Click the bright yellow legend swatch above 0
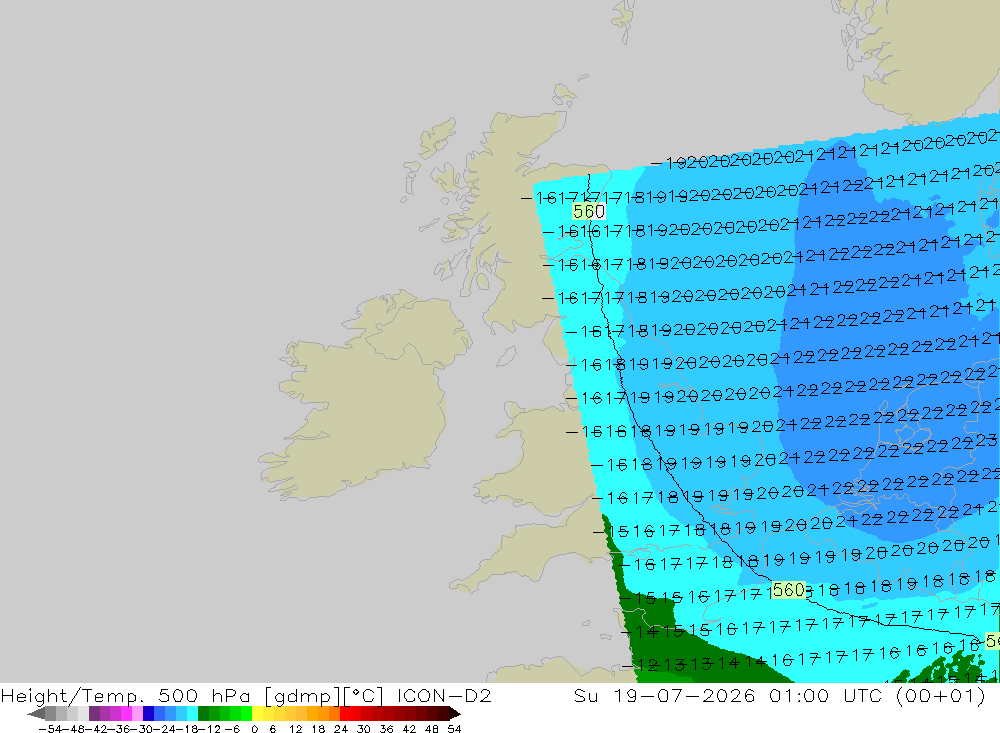Viewport: 1000px width, 733px height. 258,713
